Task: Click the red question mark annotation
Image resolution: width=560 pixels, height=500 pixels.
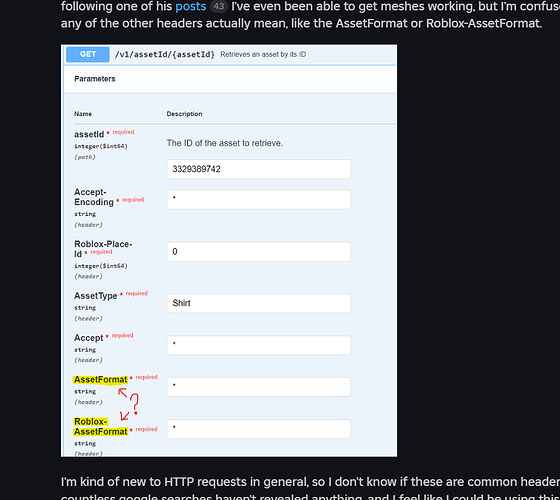Action: click(134, 404)
